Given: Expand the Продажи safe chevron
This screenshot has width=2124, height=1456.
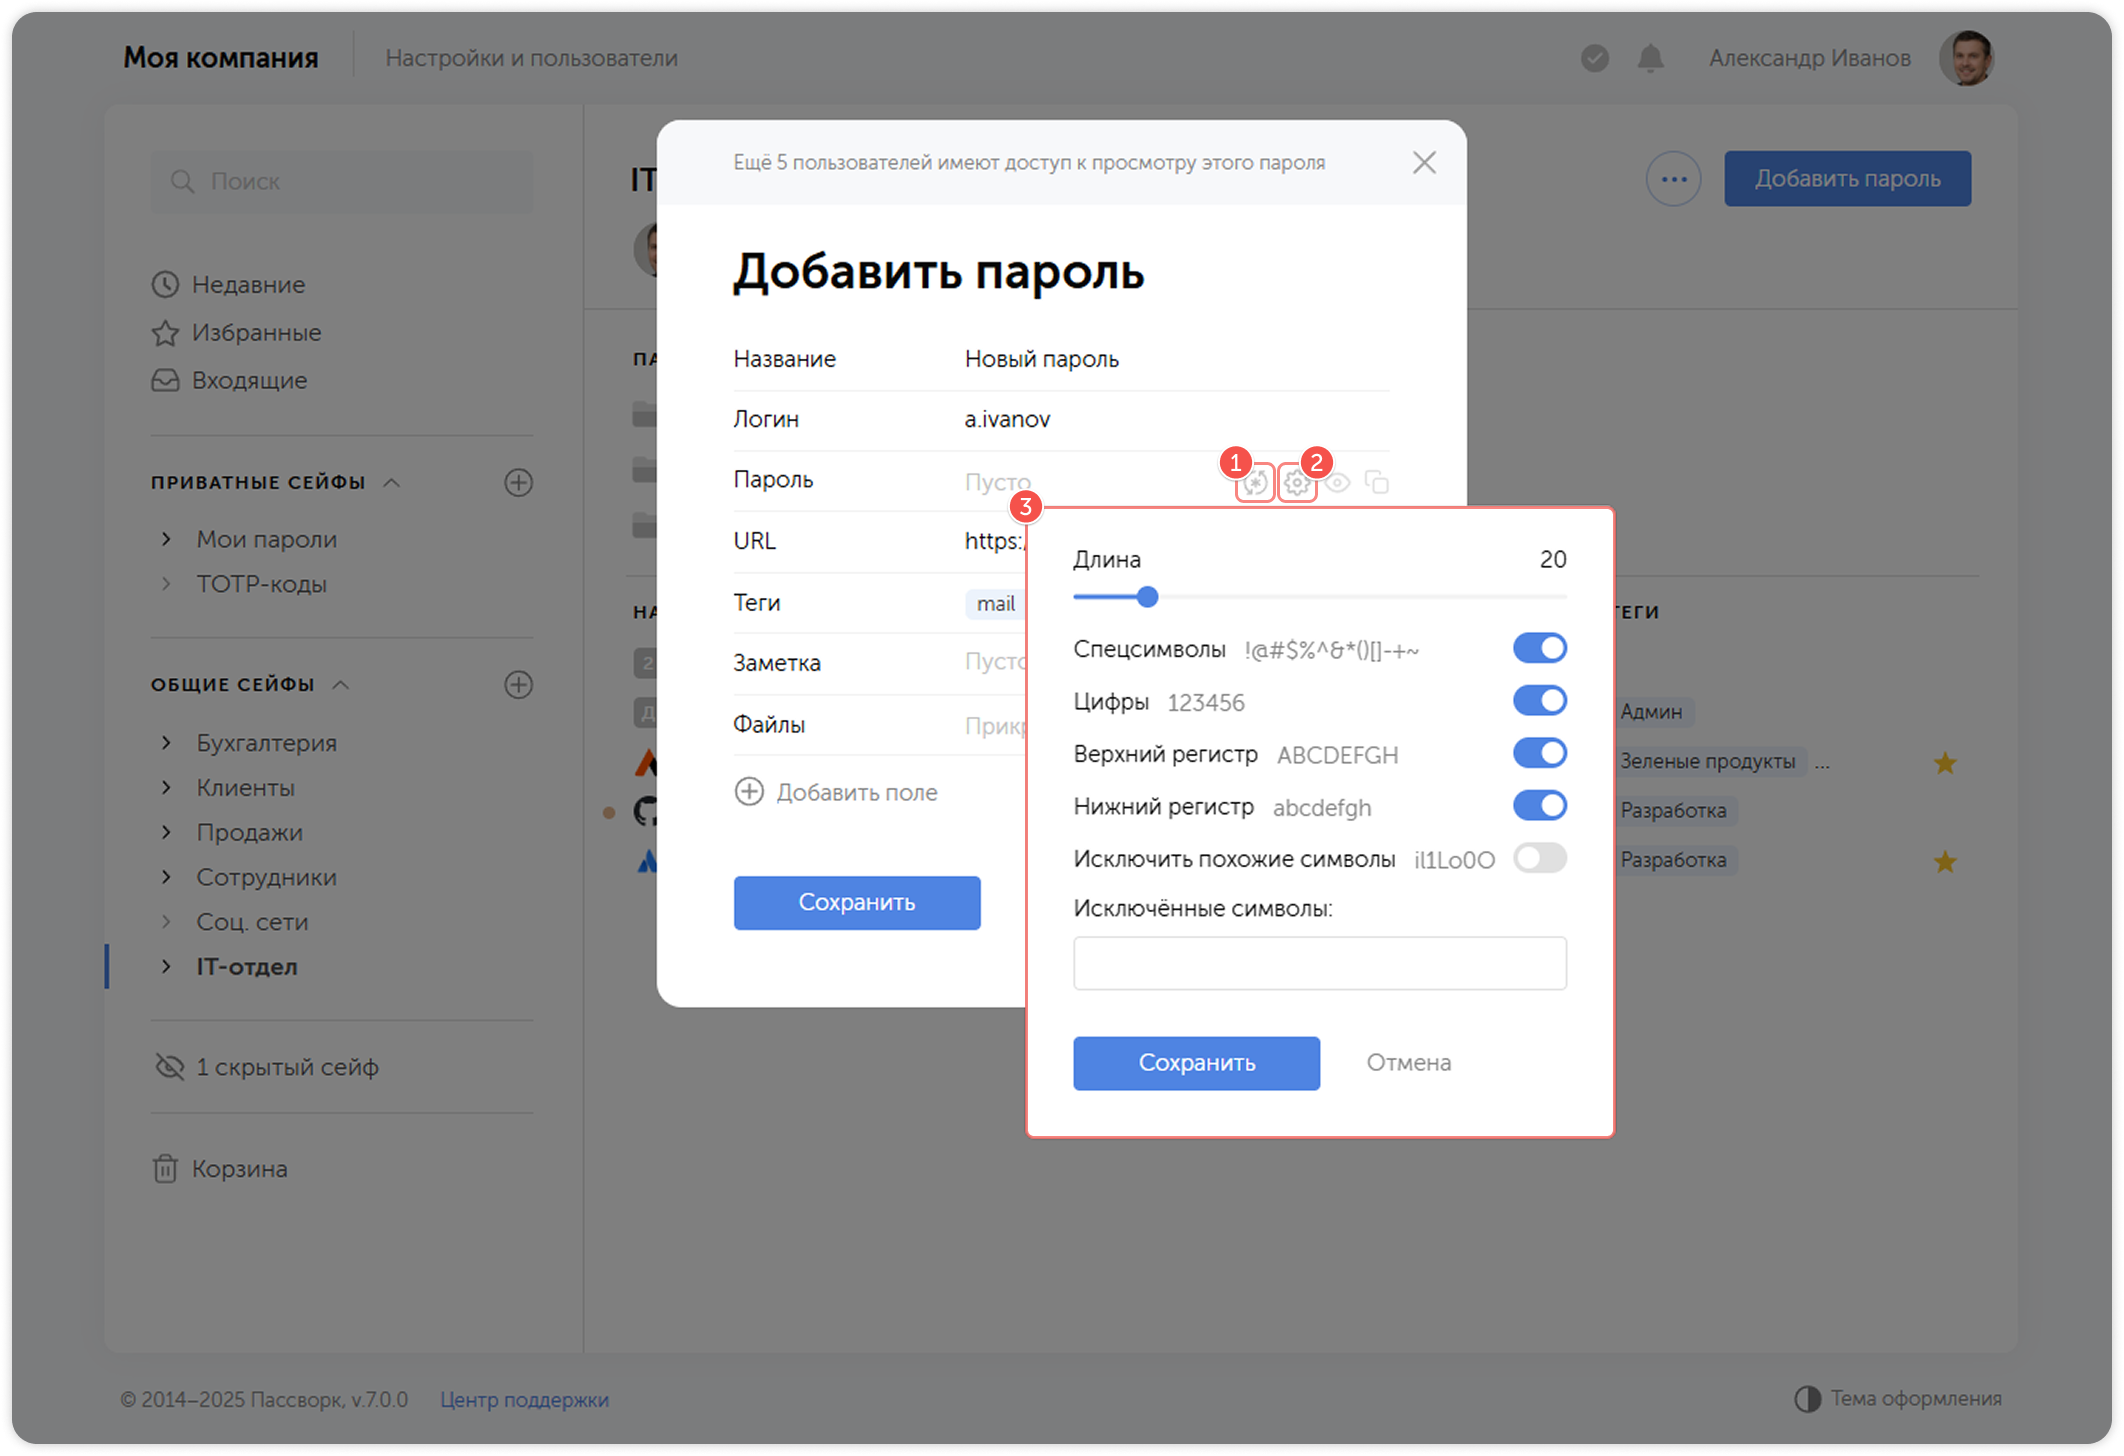Looking at the screenshot, I should [x=167, y=832].
